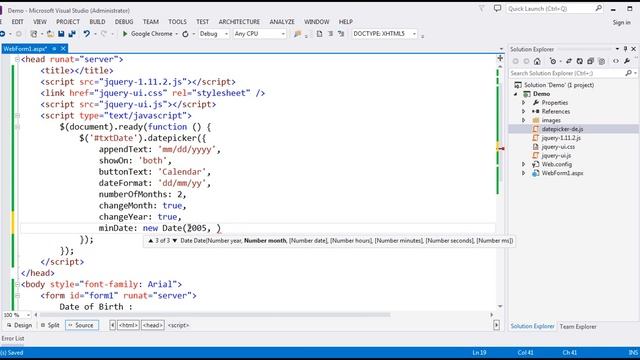Click the Save All icon
This screenshot has height=360, width=640.
point(72,34)
